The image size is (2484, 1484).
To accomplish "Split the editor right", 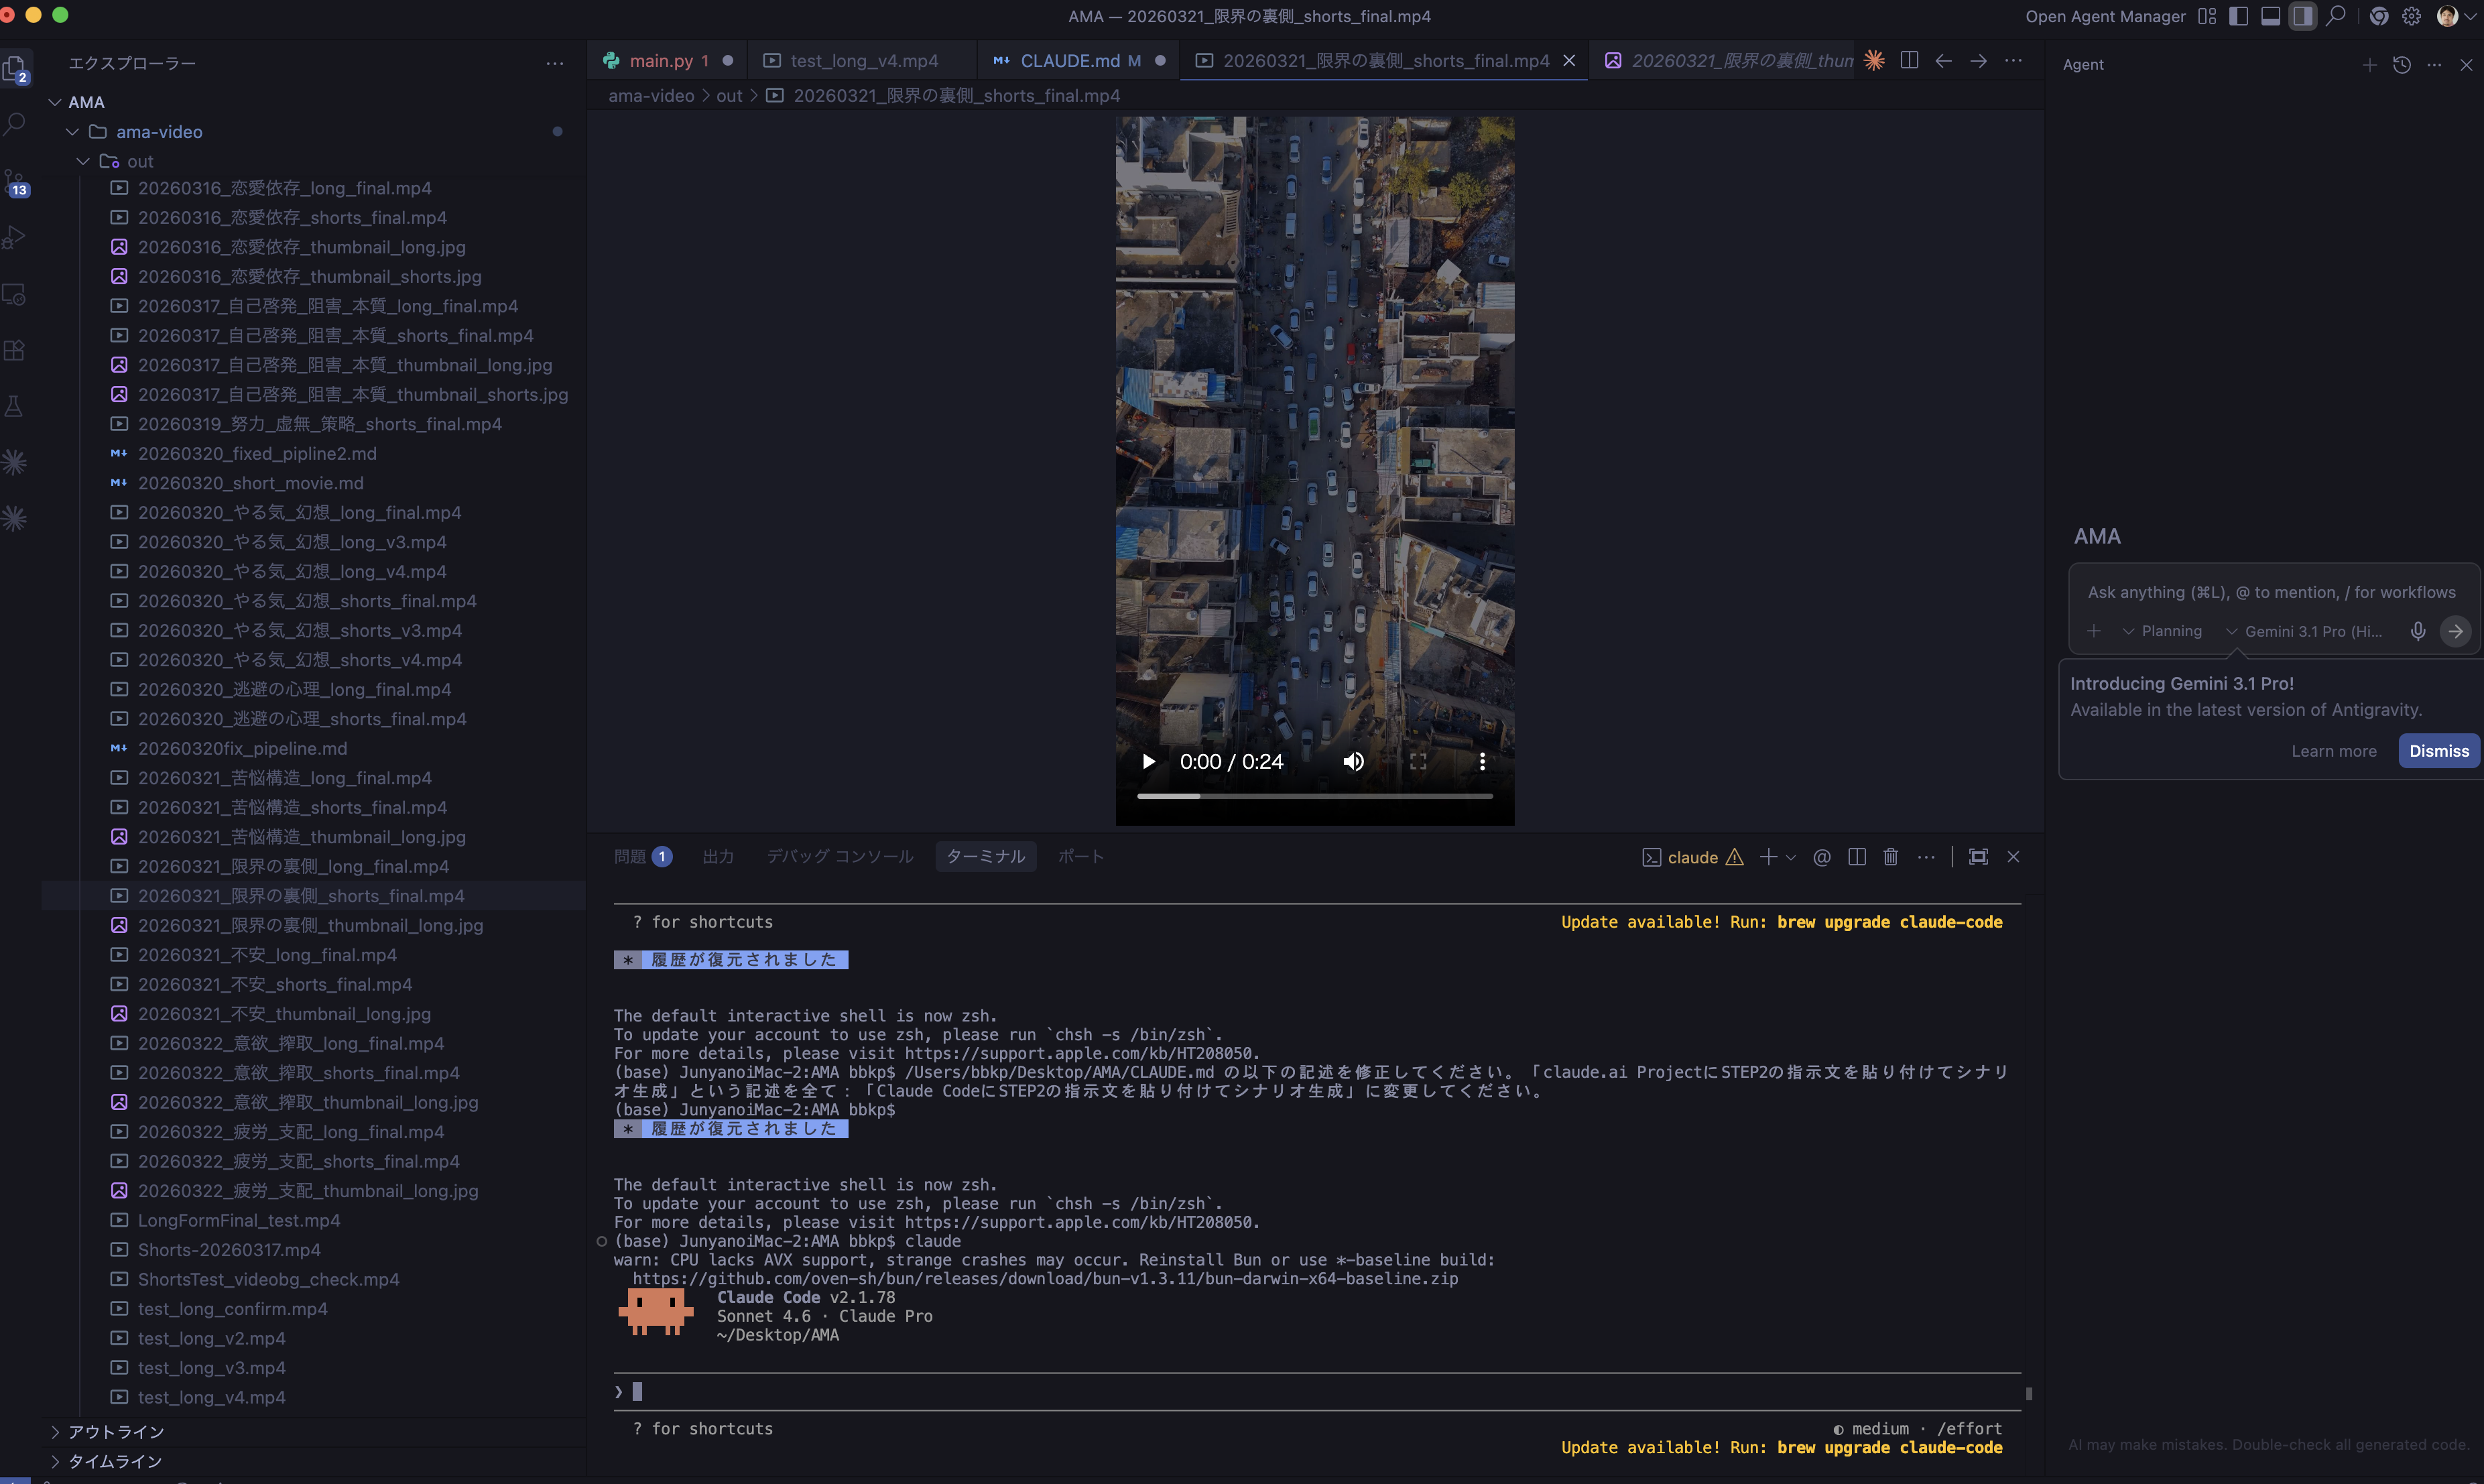I will tap(1909, 61).
